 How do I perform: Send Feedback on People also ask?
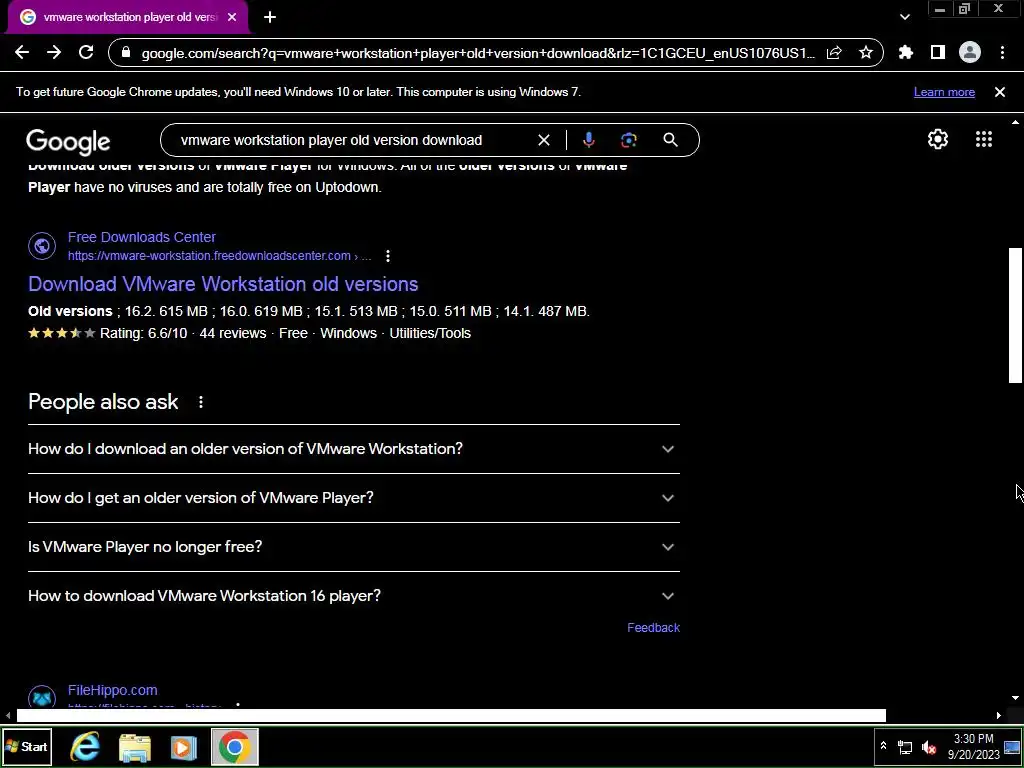653,628
